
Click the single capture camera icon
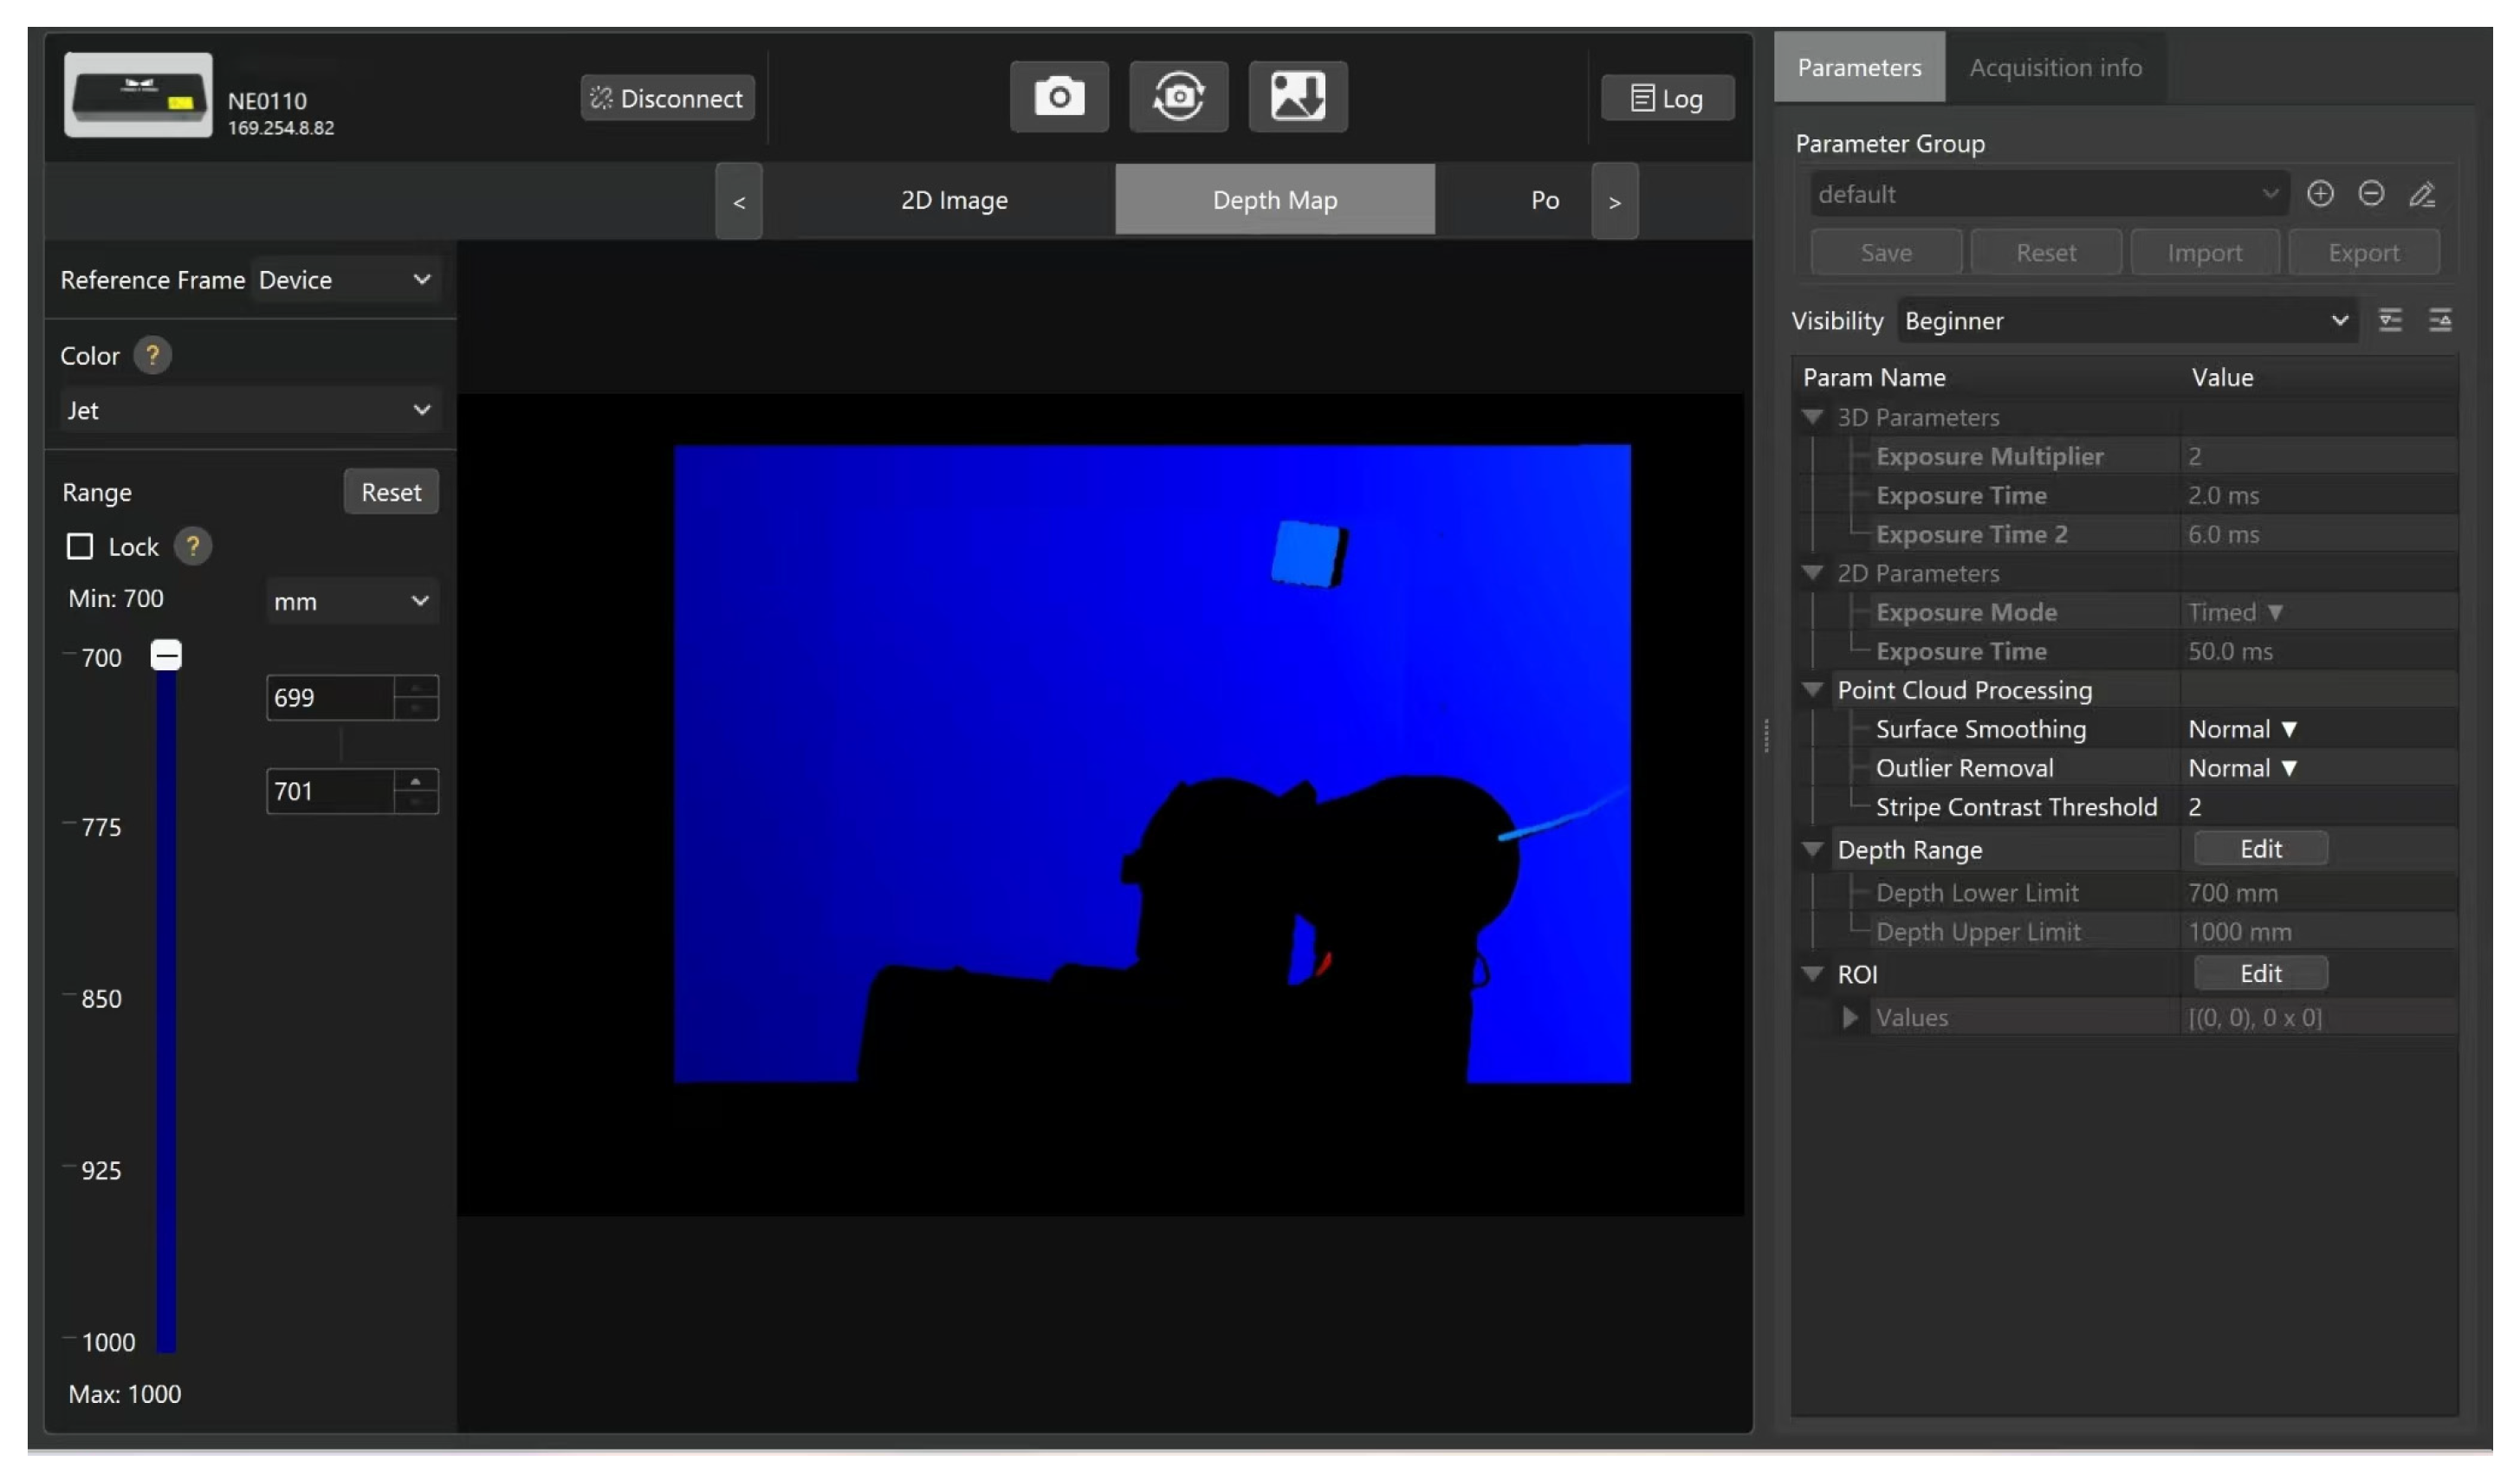(1059, 97)
